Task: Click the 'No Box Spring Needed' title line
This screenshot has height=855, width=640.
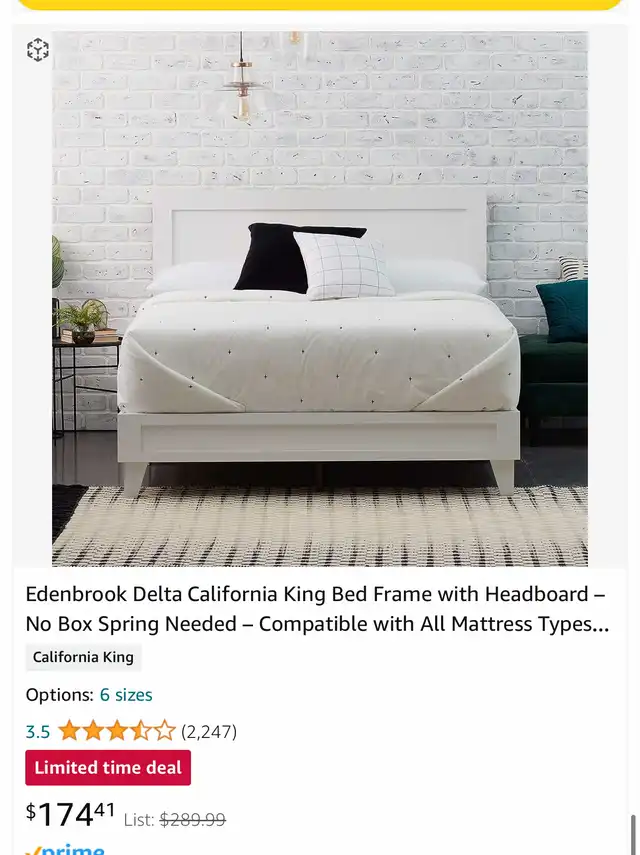Action: 317,624
